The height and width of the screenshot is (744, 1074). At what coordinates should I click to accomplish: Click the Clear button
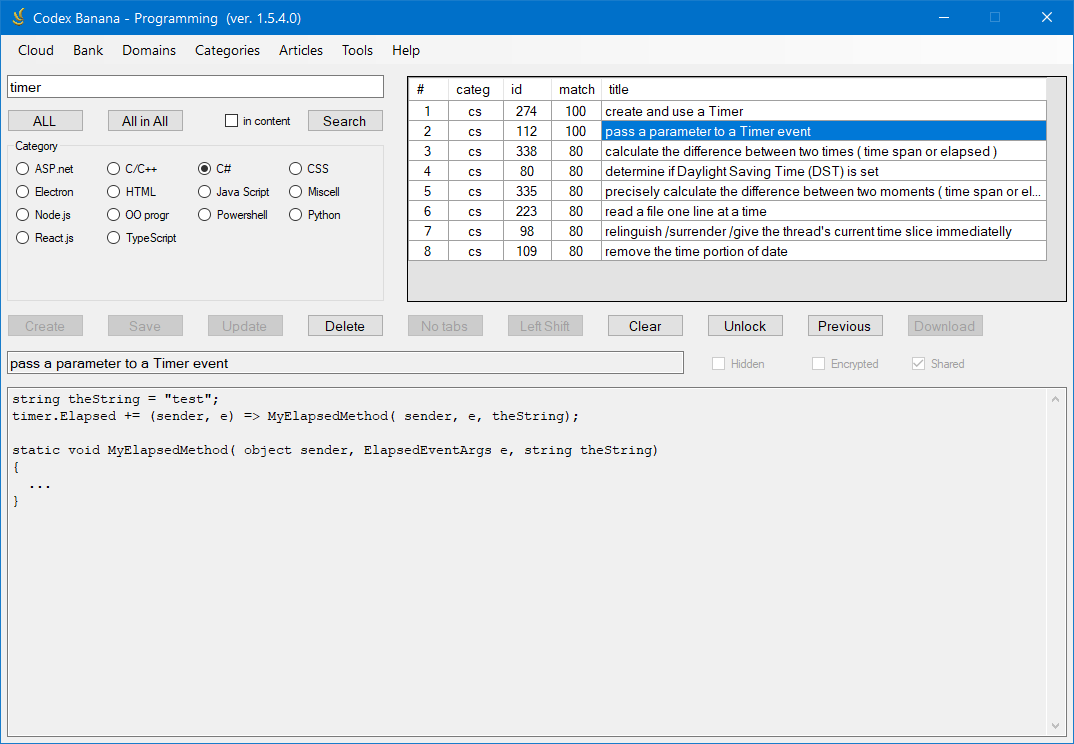(x=645, y=326)
